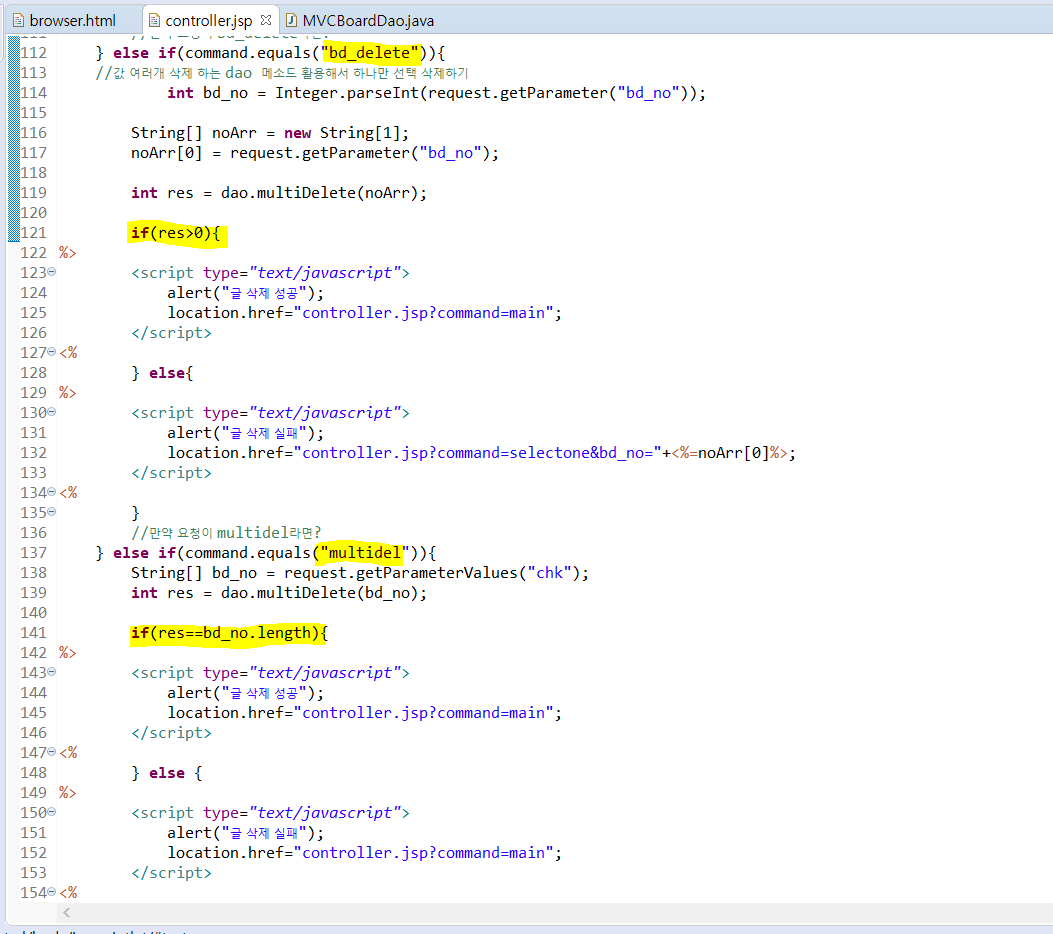Collapse the fold marker at line 130

point(52,412)
